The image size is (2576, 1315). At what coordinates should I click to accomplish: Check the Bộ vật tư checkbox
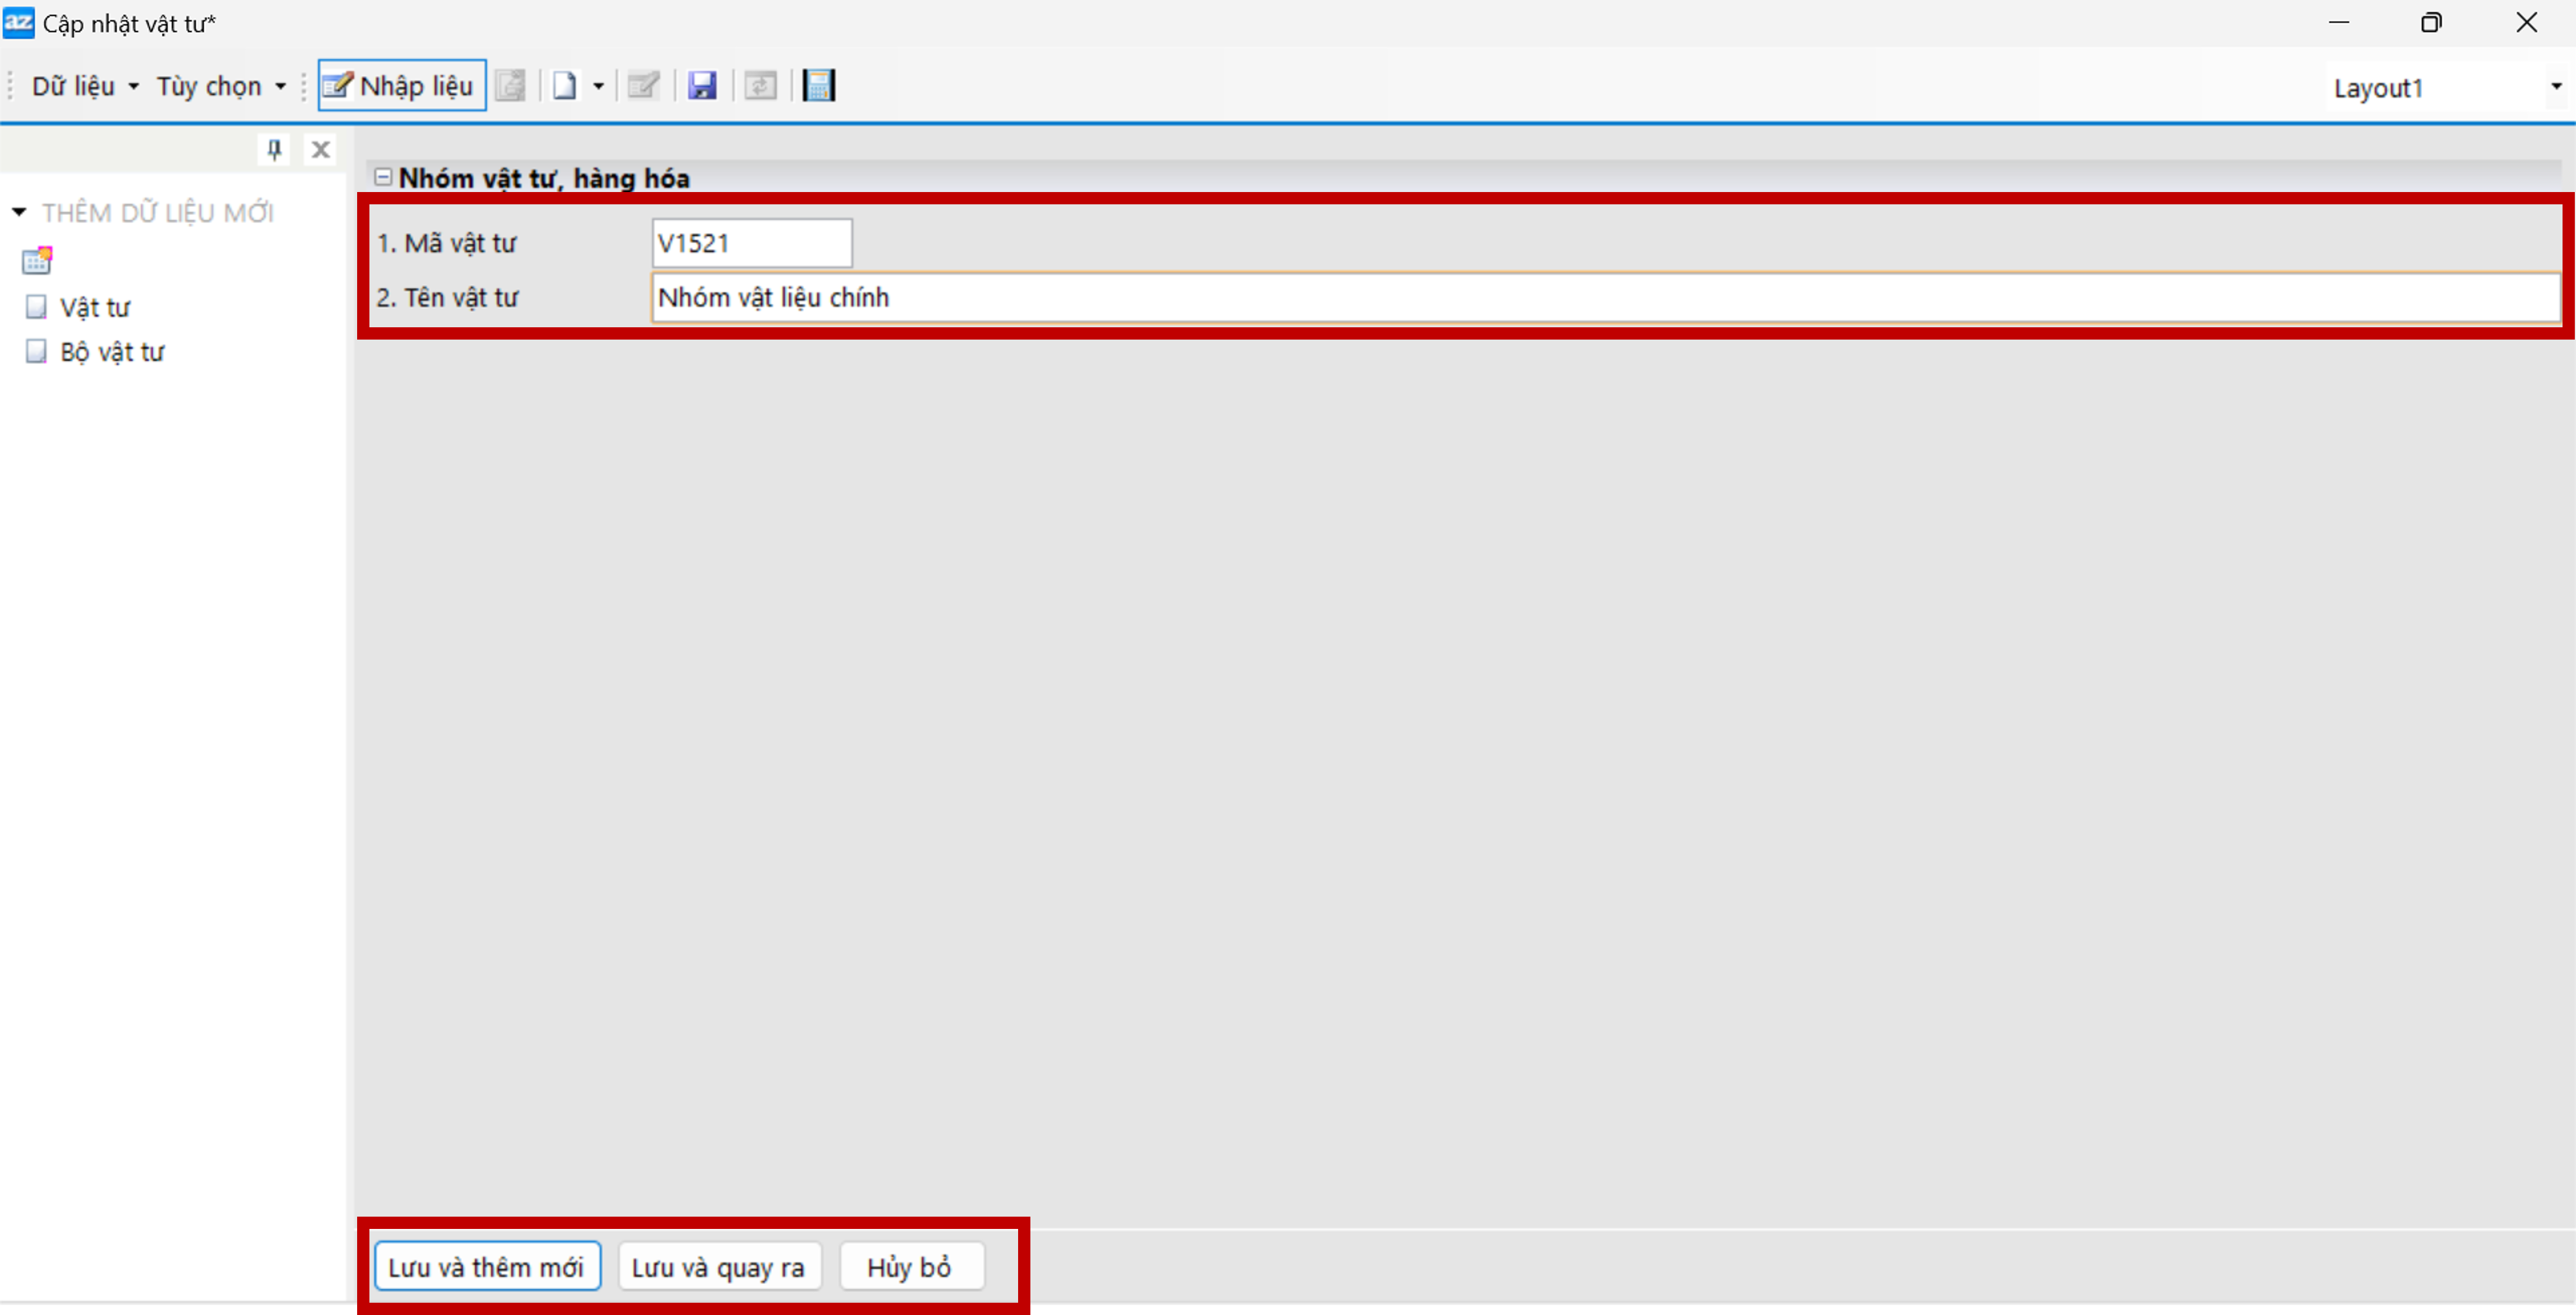(36, 352)
